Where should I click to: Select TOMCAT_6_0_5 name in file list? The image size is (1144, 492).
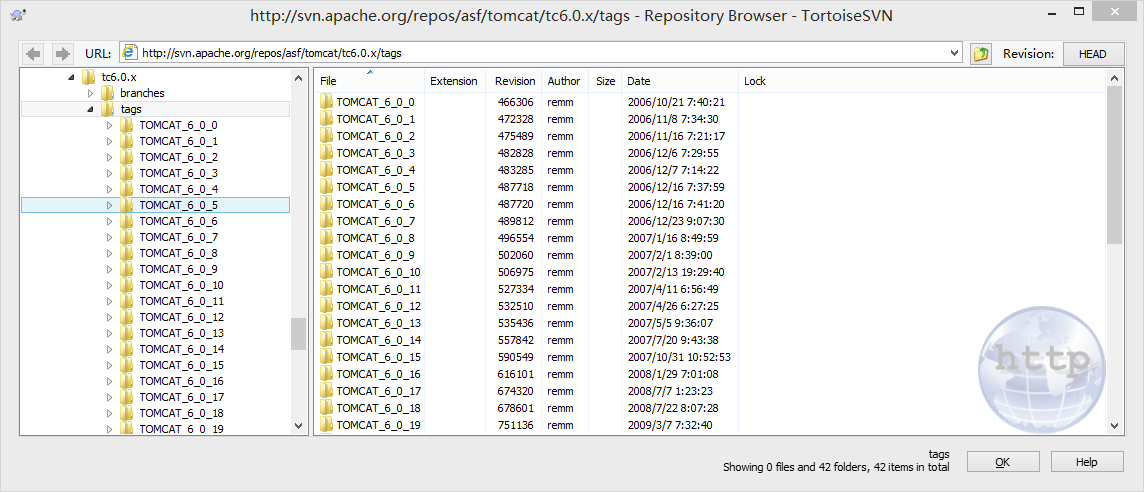tap(376, 188)
